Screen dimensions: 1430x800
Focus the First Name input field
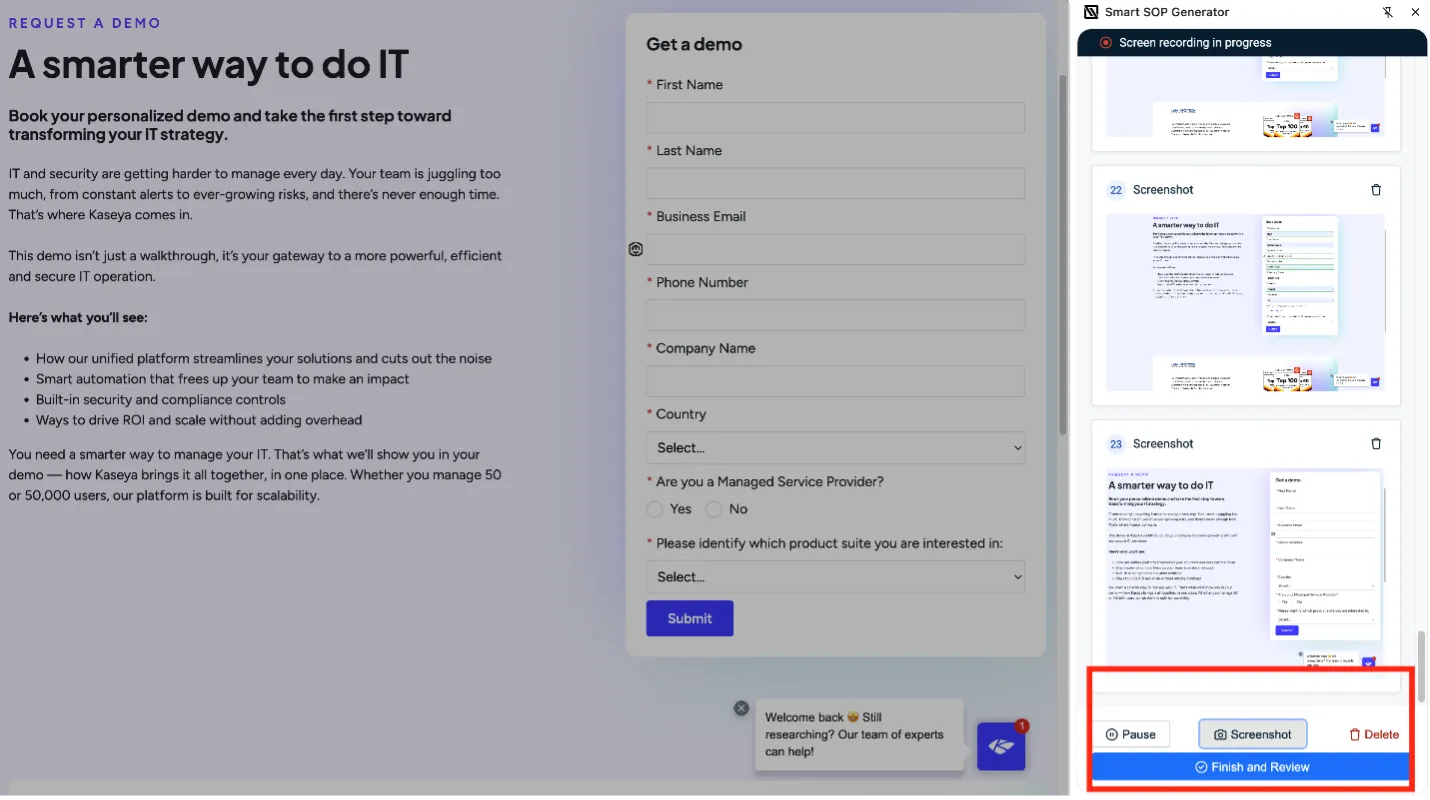coord(835,118)
